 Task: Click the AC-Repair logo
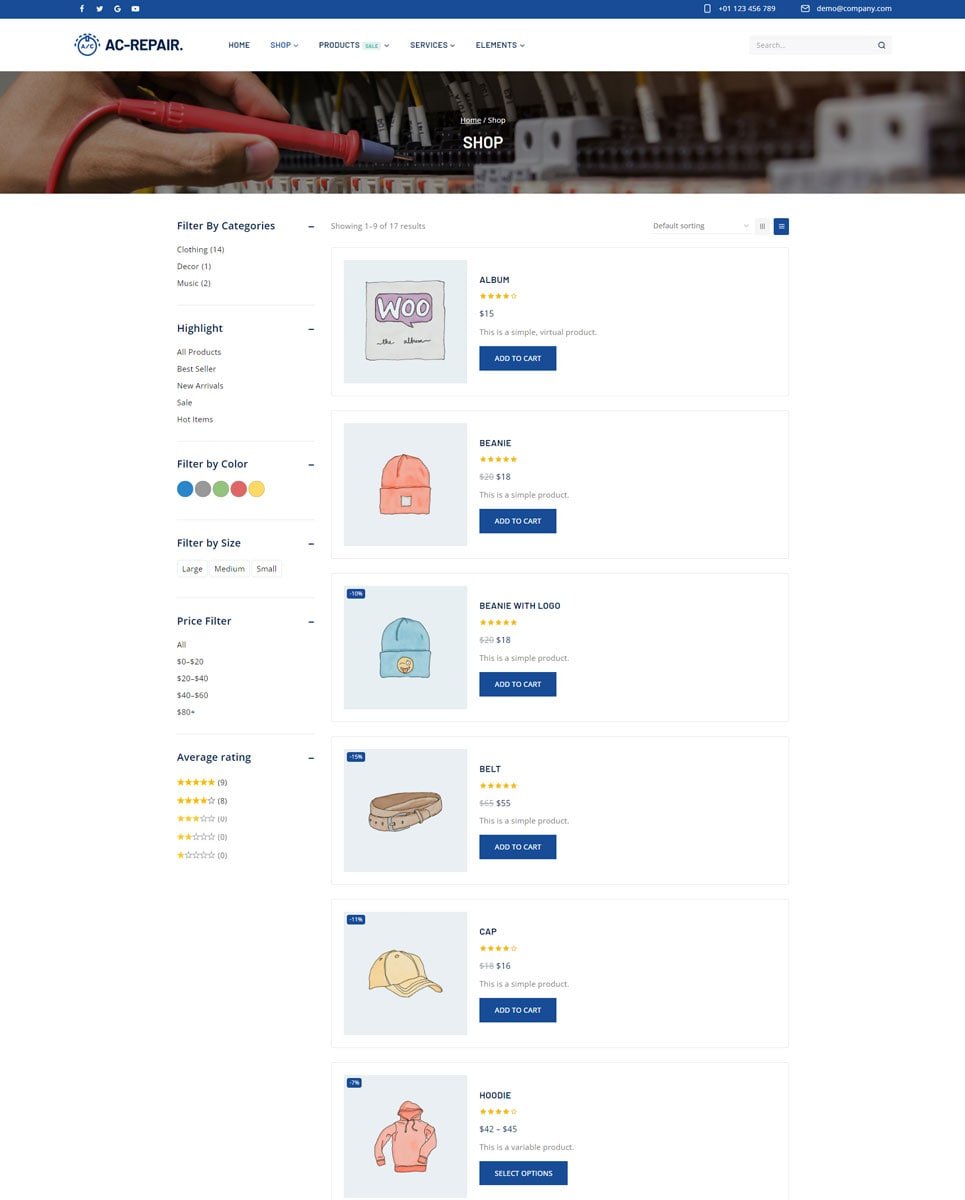[129, 45]
